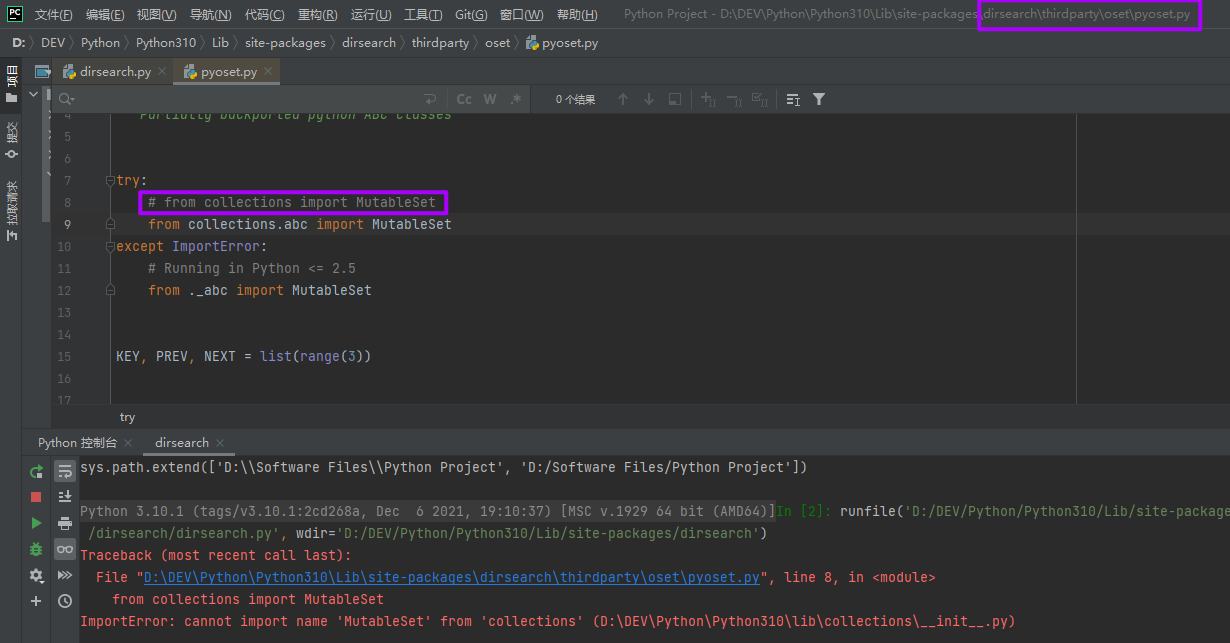Click the PyCharm logo icon

pos(14,14)
